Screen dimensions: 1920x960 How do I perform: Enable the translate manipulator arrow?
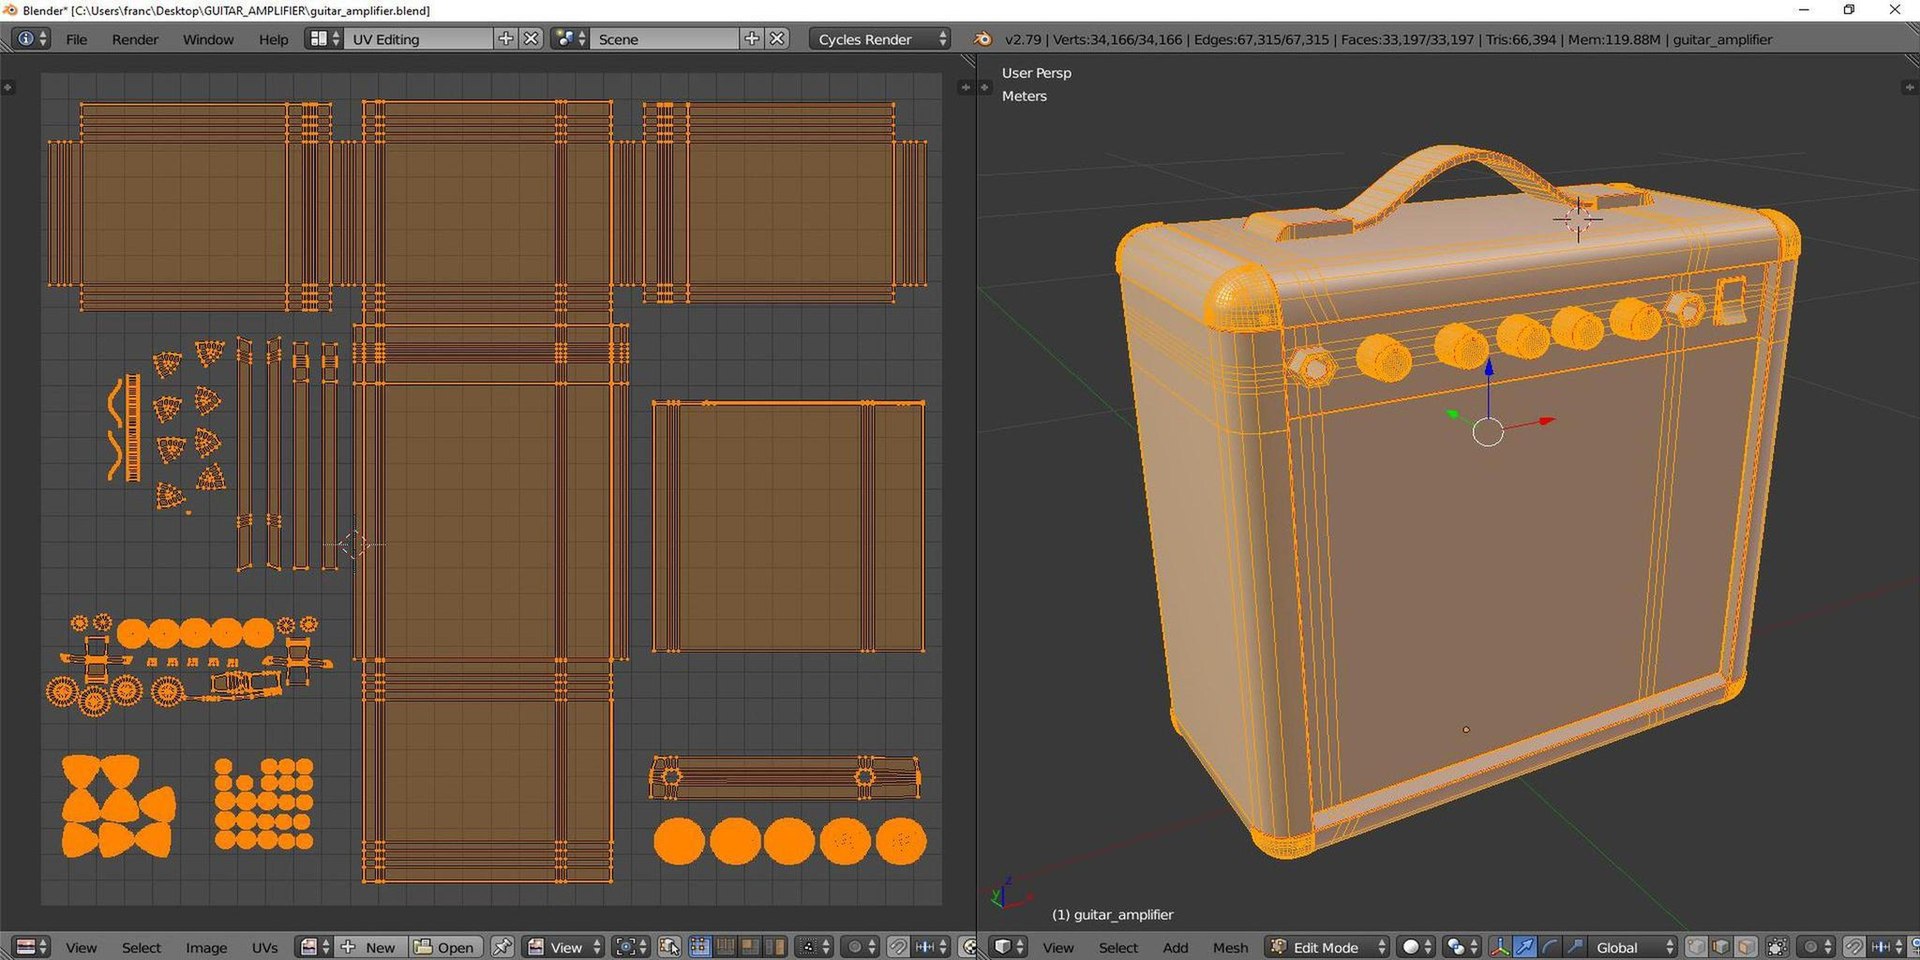tap(1525, 947)
